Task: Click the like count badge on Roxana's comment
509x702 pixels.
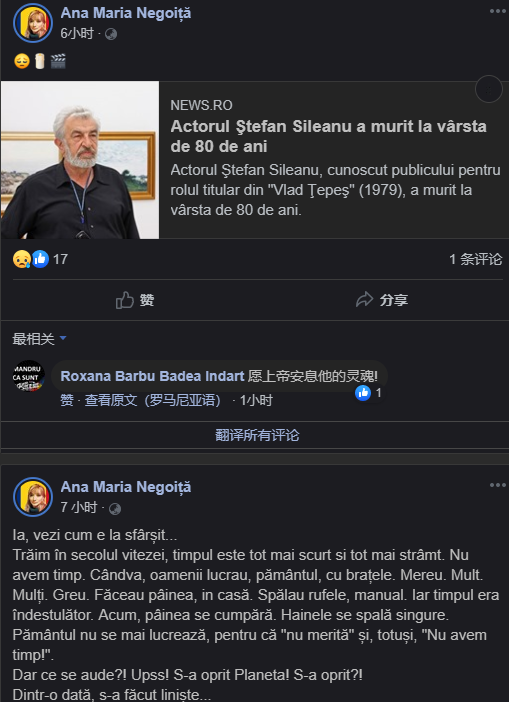Action: pyautogui.click(x=369, y=393)
